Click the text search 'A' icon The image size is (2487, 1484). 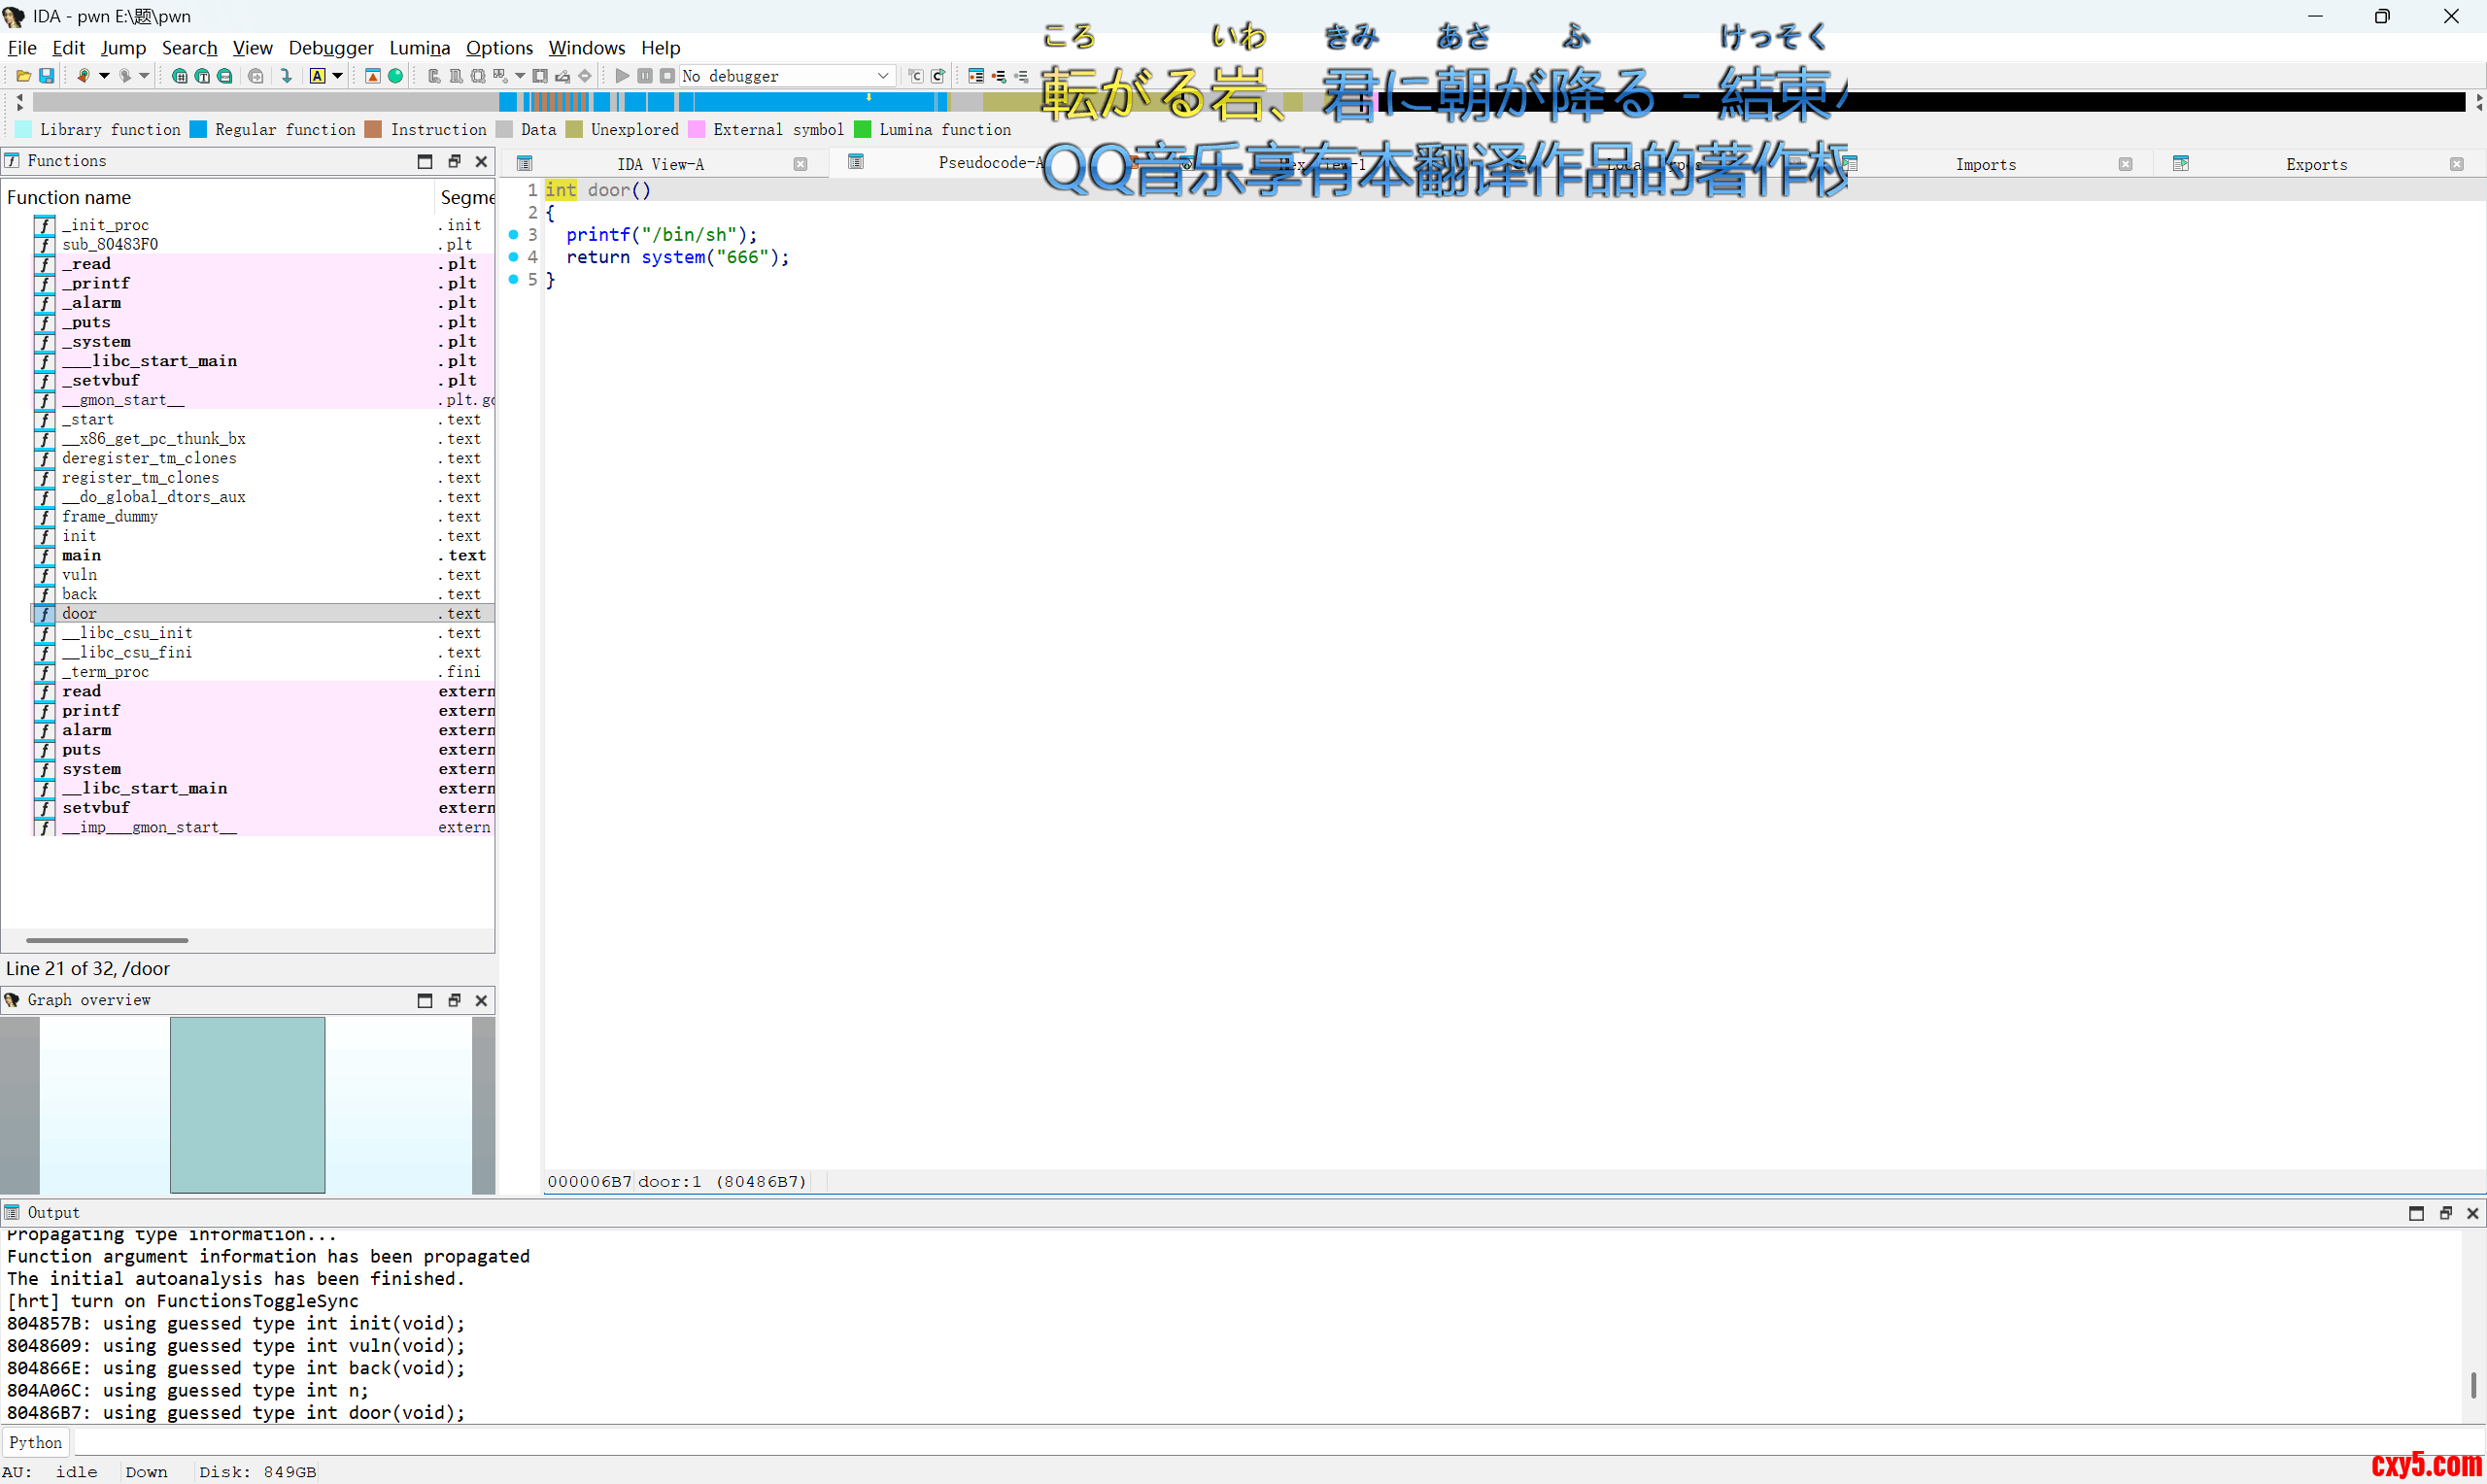pos(317,76)
